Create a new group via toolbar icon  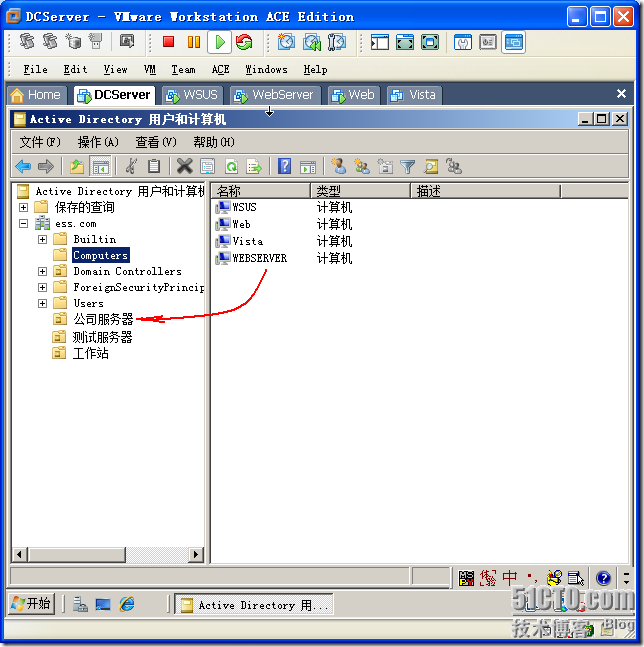(x=362, y=167)
